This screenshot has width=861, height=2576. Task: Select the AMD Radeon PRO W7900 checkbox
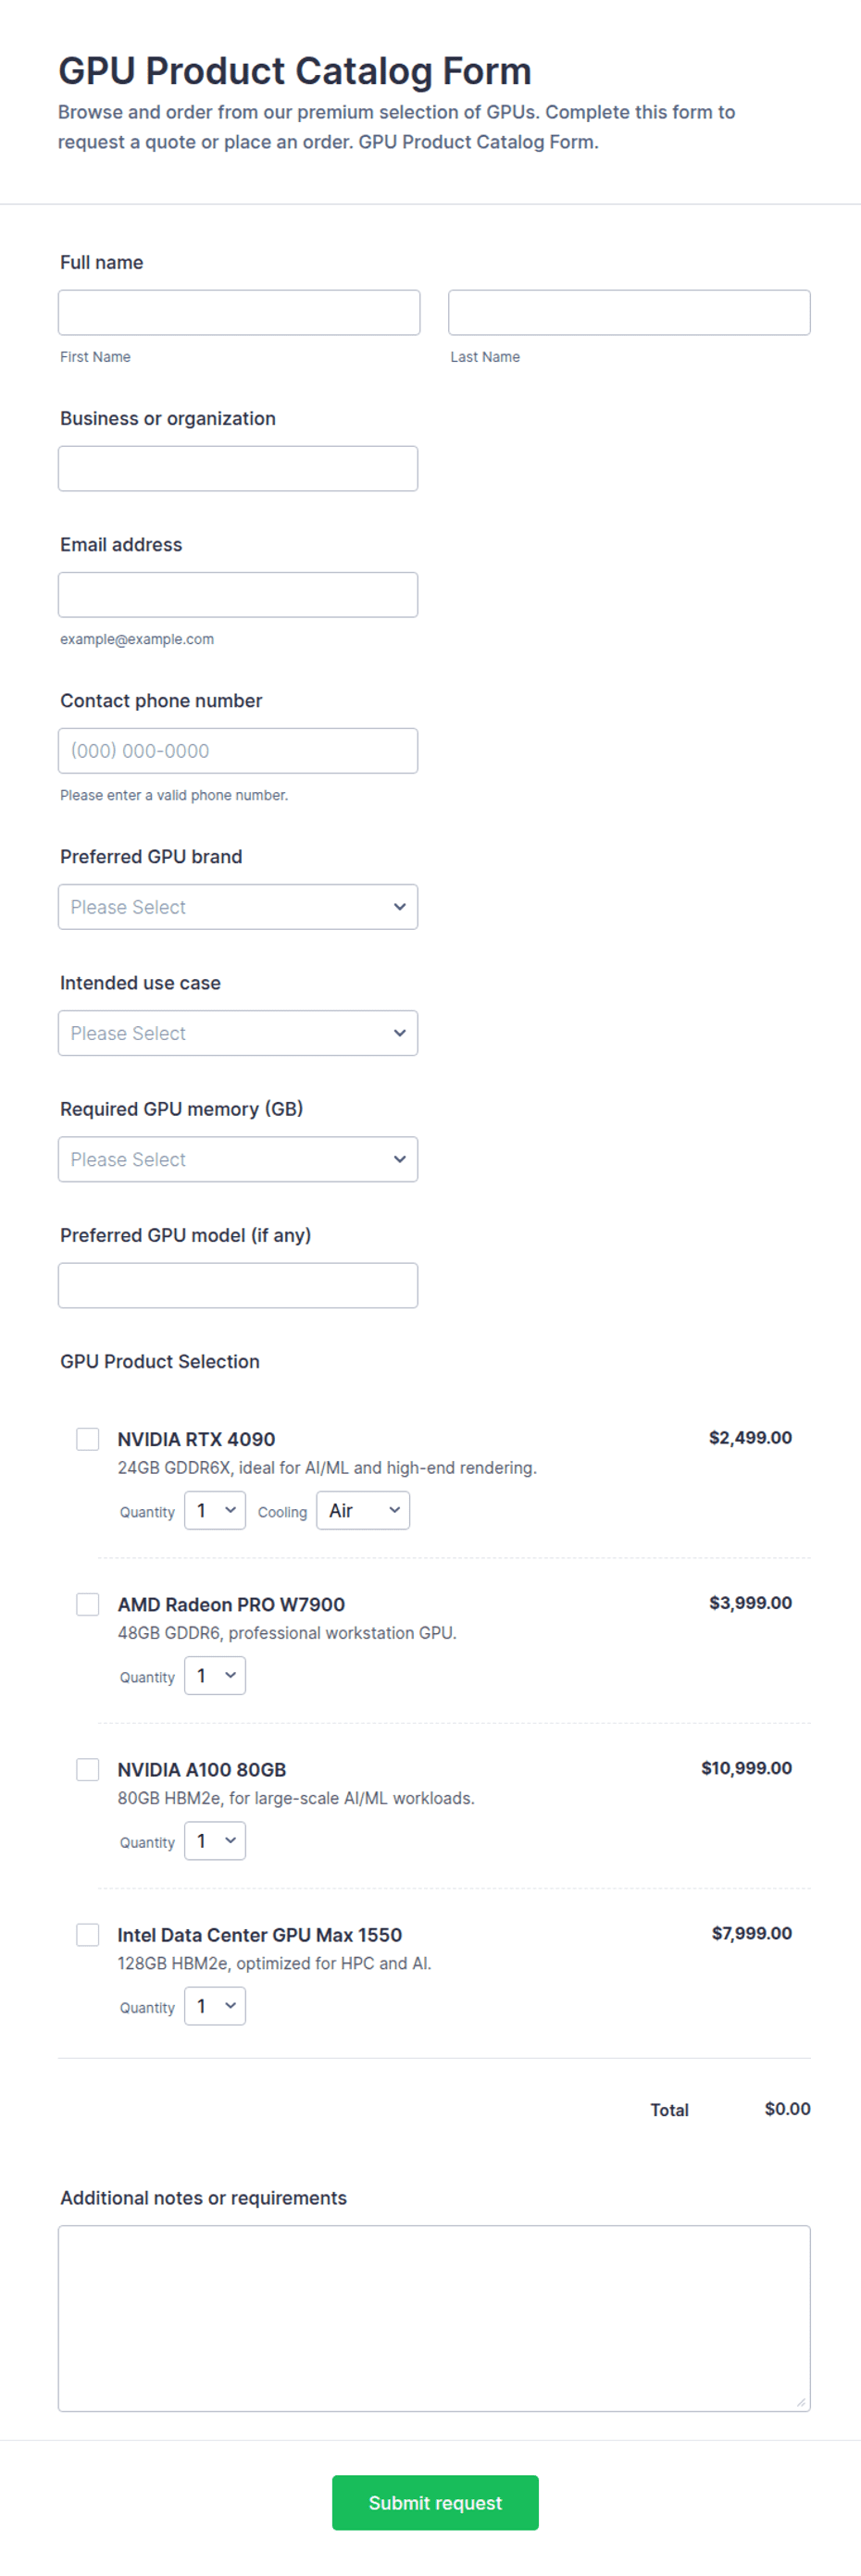click(x=88, y=1603)
